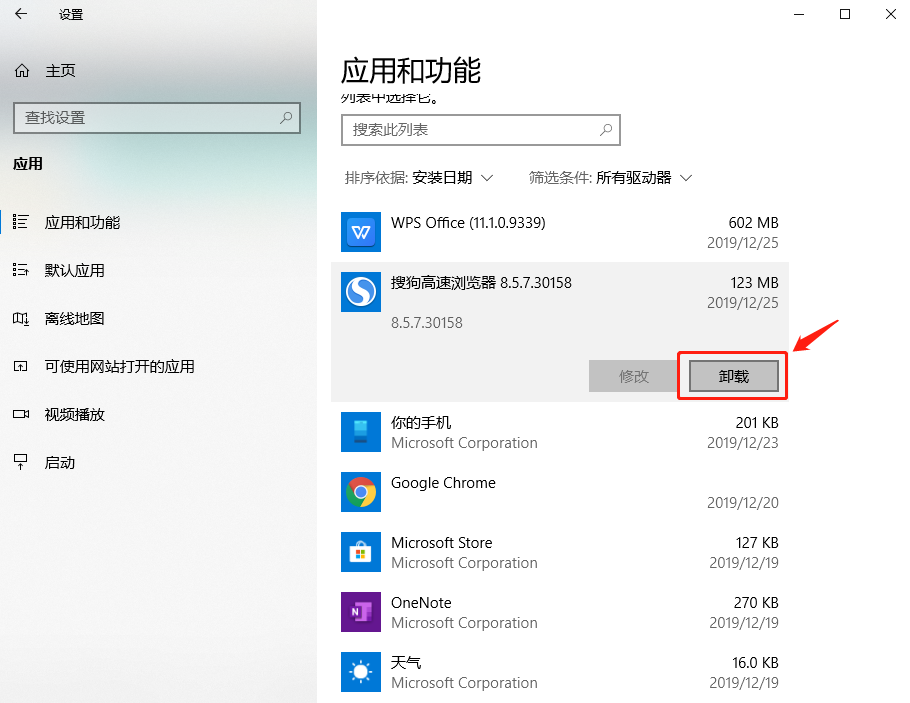Click the 你的手机 phone app icon
The width and height of the screenshot is (910, 703).
pyautogui.click(x=361, y=432)
